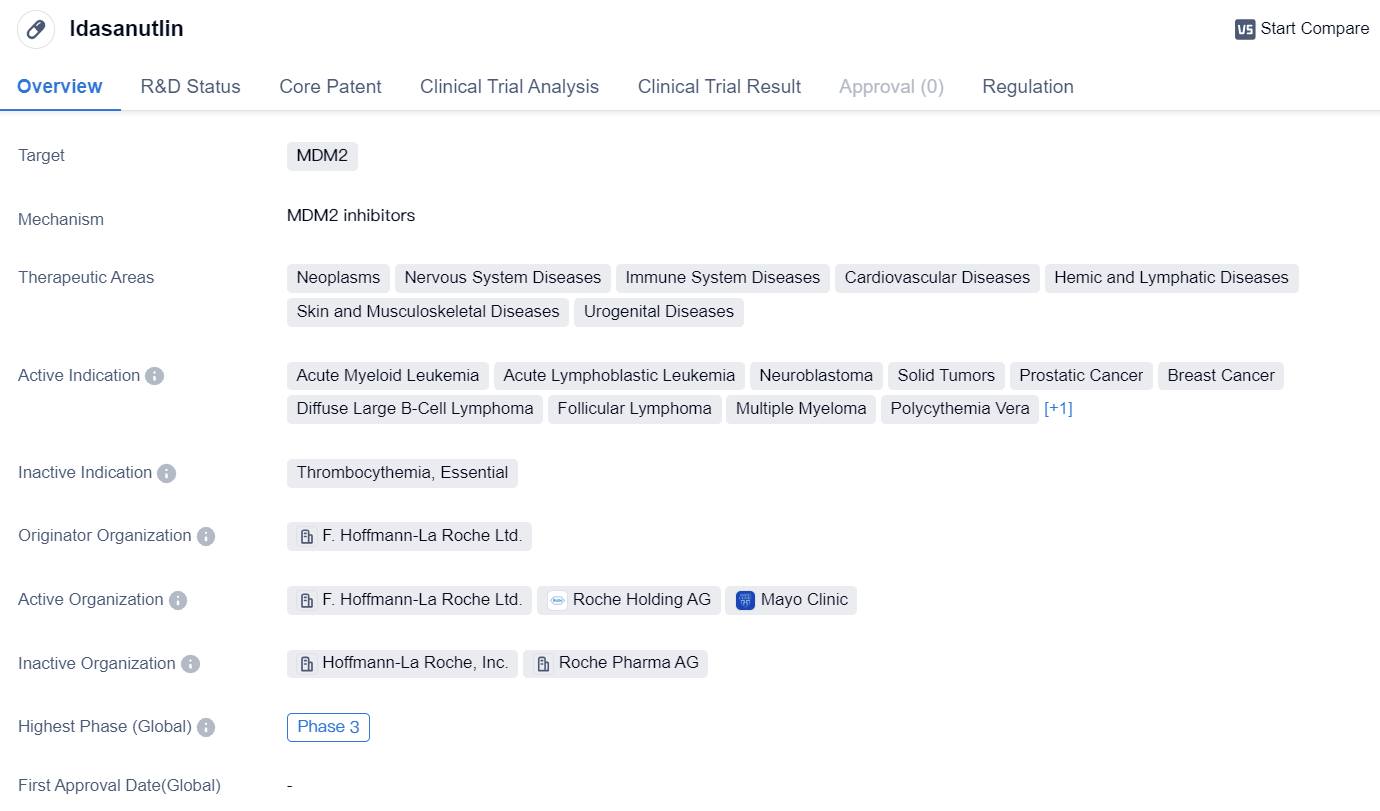Click the Phase 3 badge
The height and width of the screenshot is (811, 1380).
328,727
